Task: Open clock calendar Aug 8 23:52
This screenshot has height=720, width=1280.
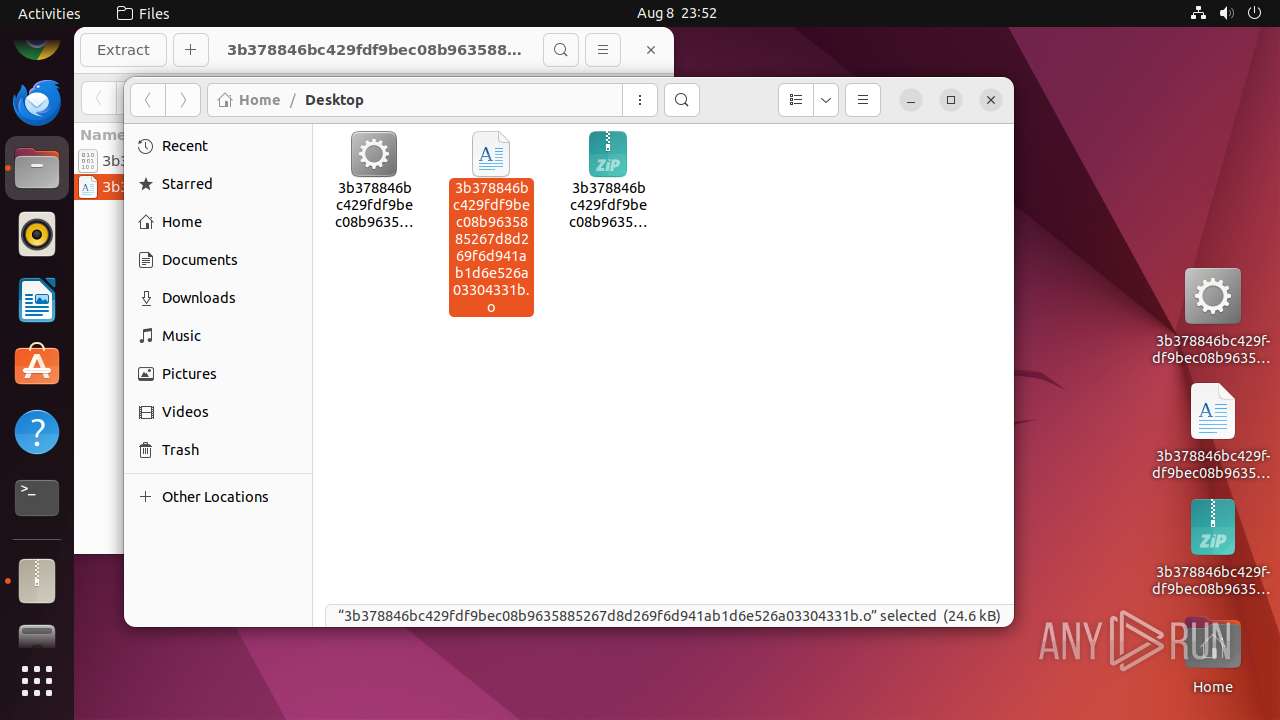Action: point(677,13)
